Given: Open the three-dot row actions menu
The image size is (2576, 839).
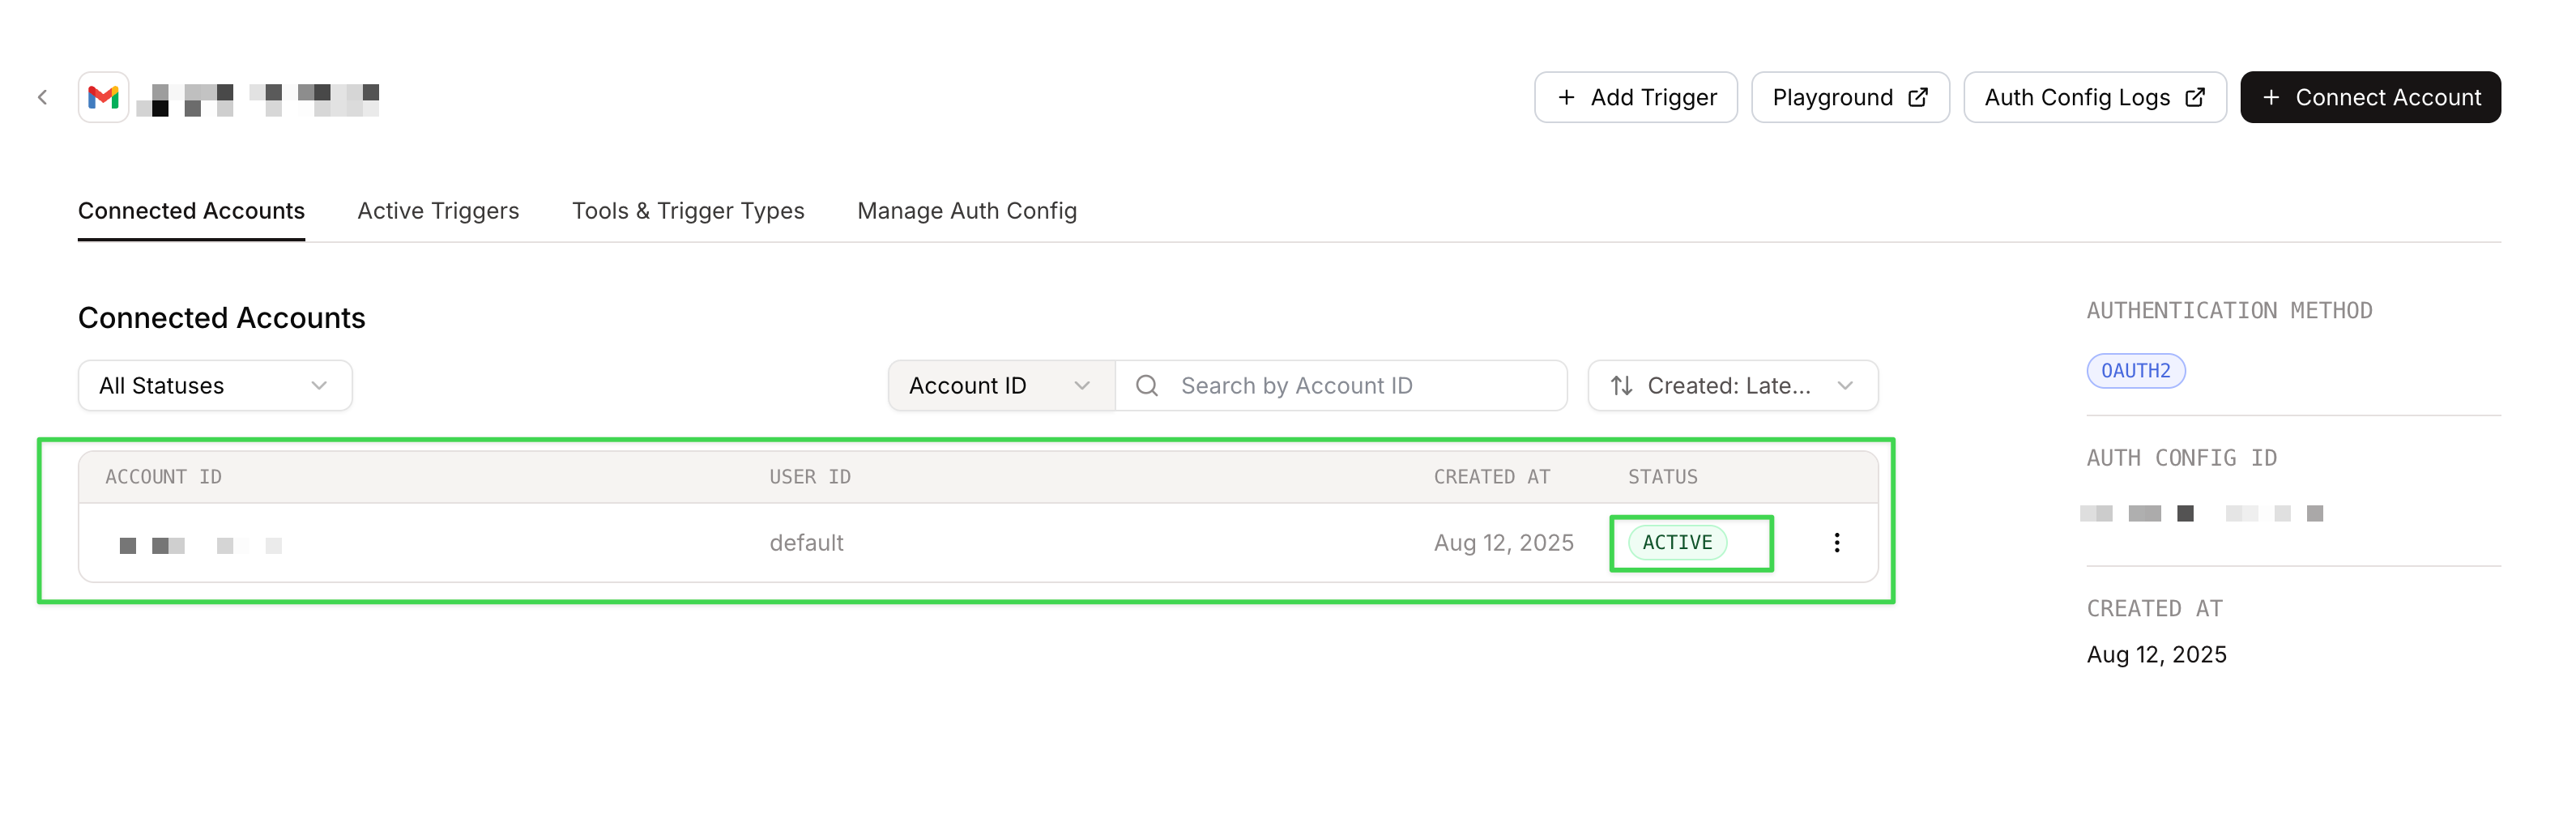Looking at the screenshot, I should pyautogui.click(x=1836, y=543).
